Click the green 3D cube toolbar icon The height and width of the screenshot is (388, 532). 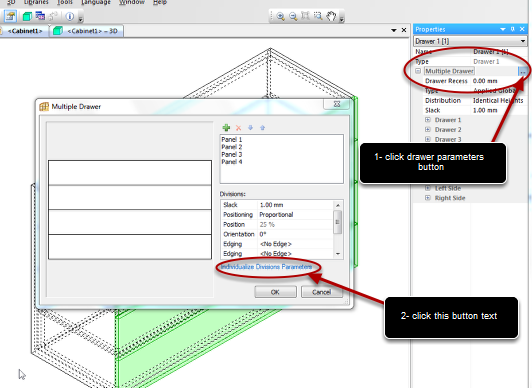27,16
